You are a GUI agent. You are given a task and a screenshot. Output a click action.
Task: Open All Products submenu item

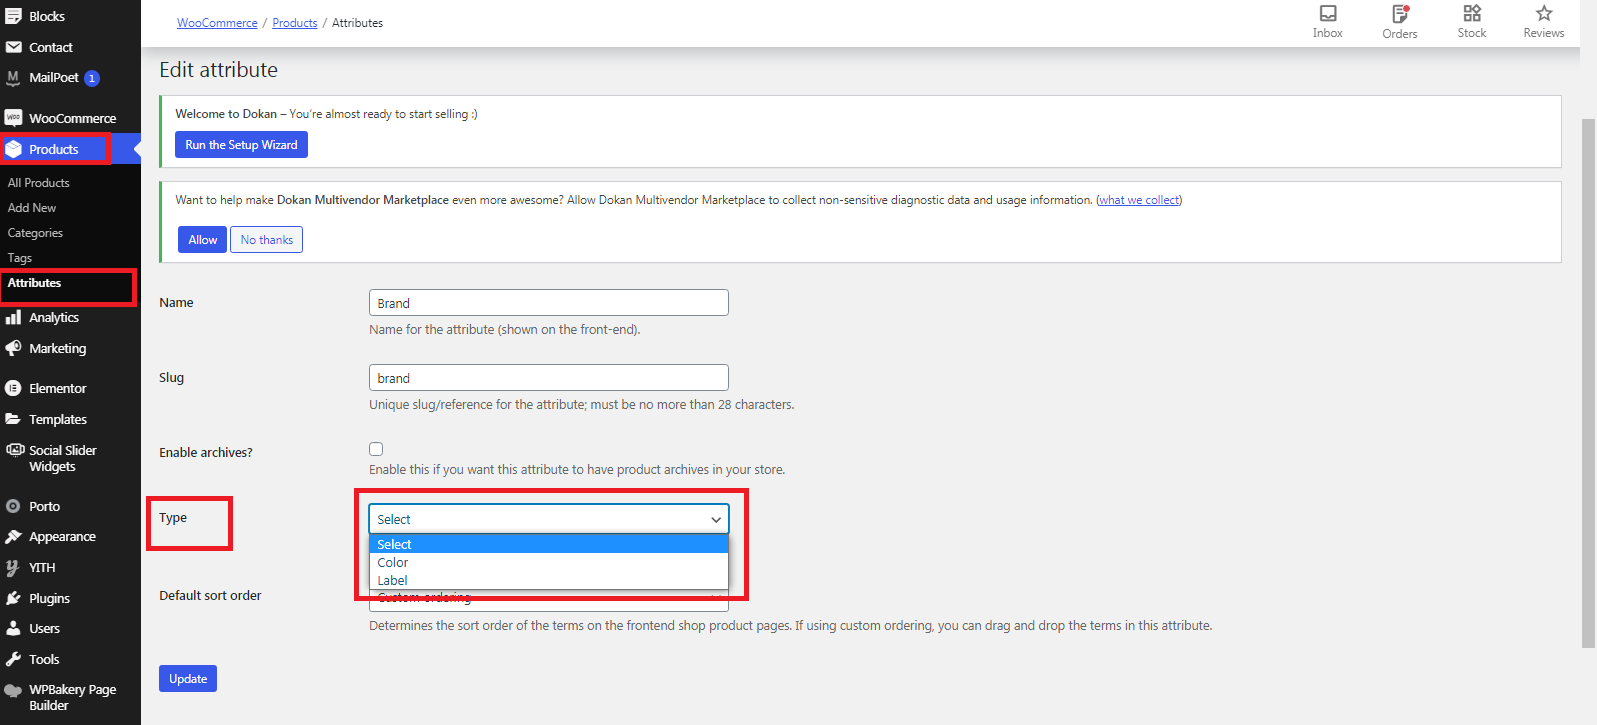pyautogui.click(x=39, y=183)
